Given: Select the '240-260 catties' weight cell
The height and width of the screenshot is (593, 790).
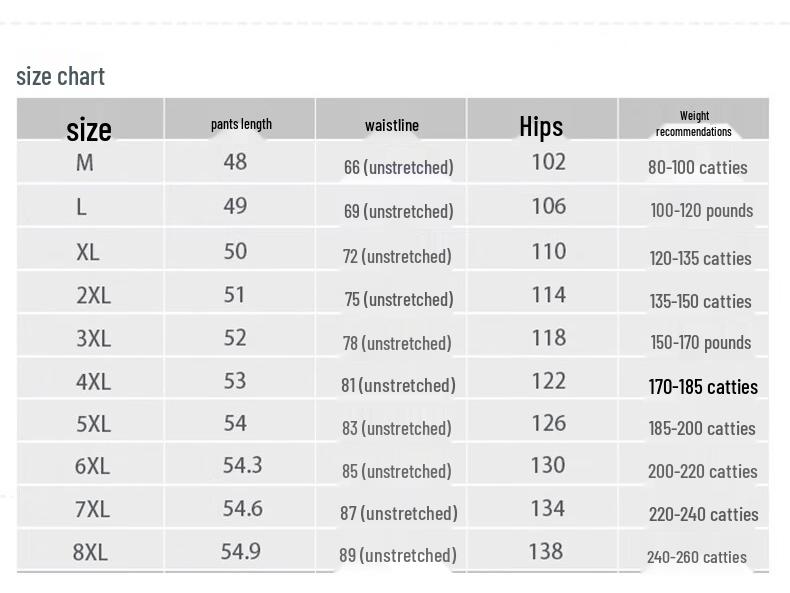Looking at the screenshot, I should (697, 557).
